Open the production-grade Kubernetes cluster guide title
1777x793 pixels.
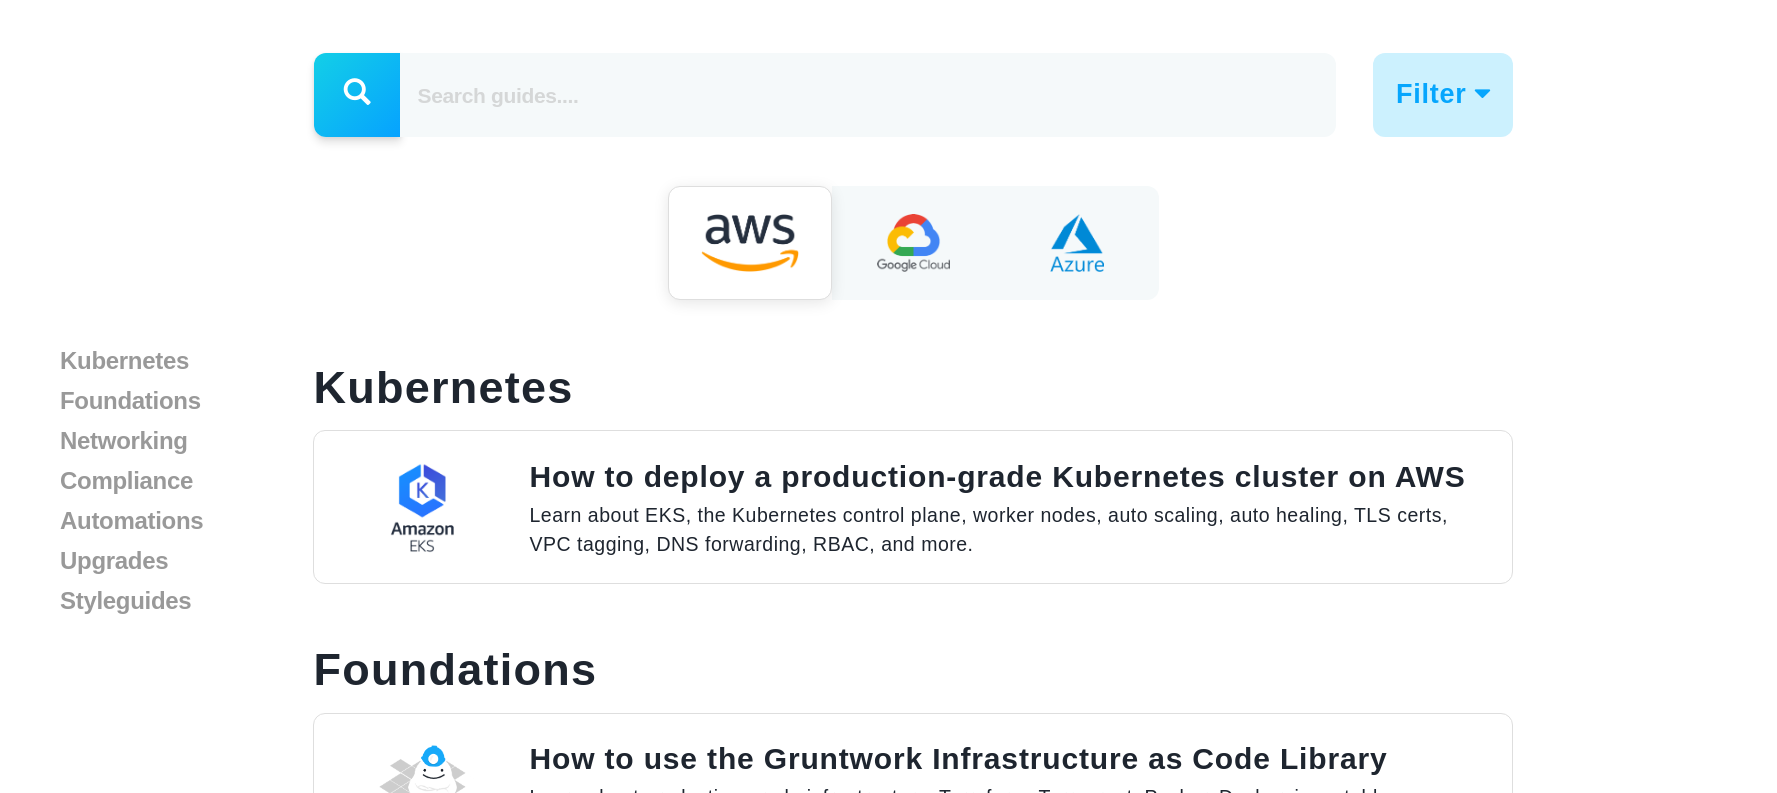pos(997,477)
